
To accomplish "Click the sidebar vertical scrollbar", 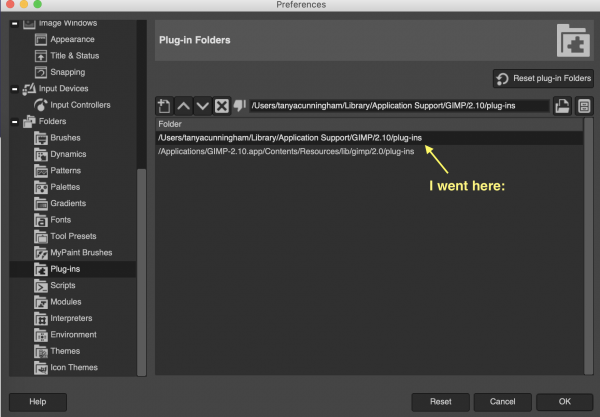I will click(142, 272).
